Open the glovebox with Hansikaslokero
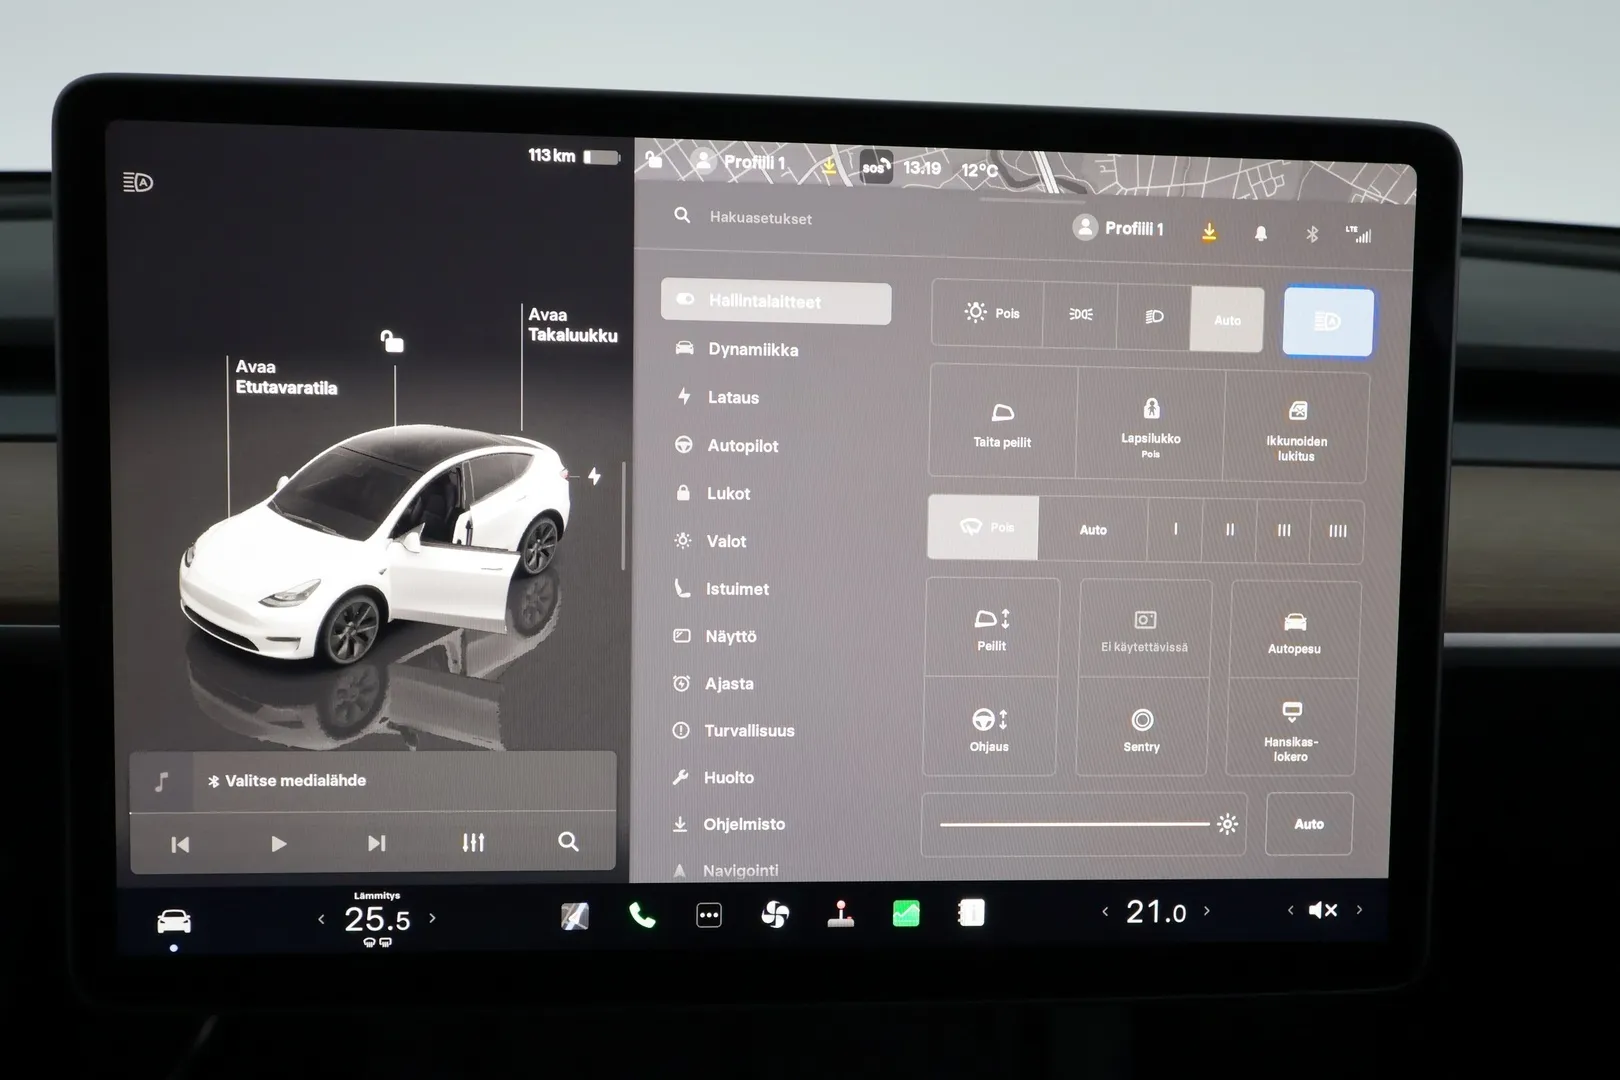Screen dimensions: 1620x1080 [x=1291, y=729]
